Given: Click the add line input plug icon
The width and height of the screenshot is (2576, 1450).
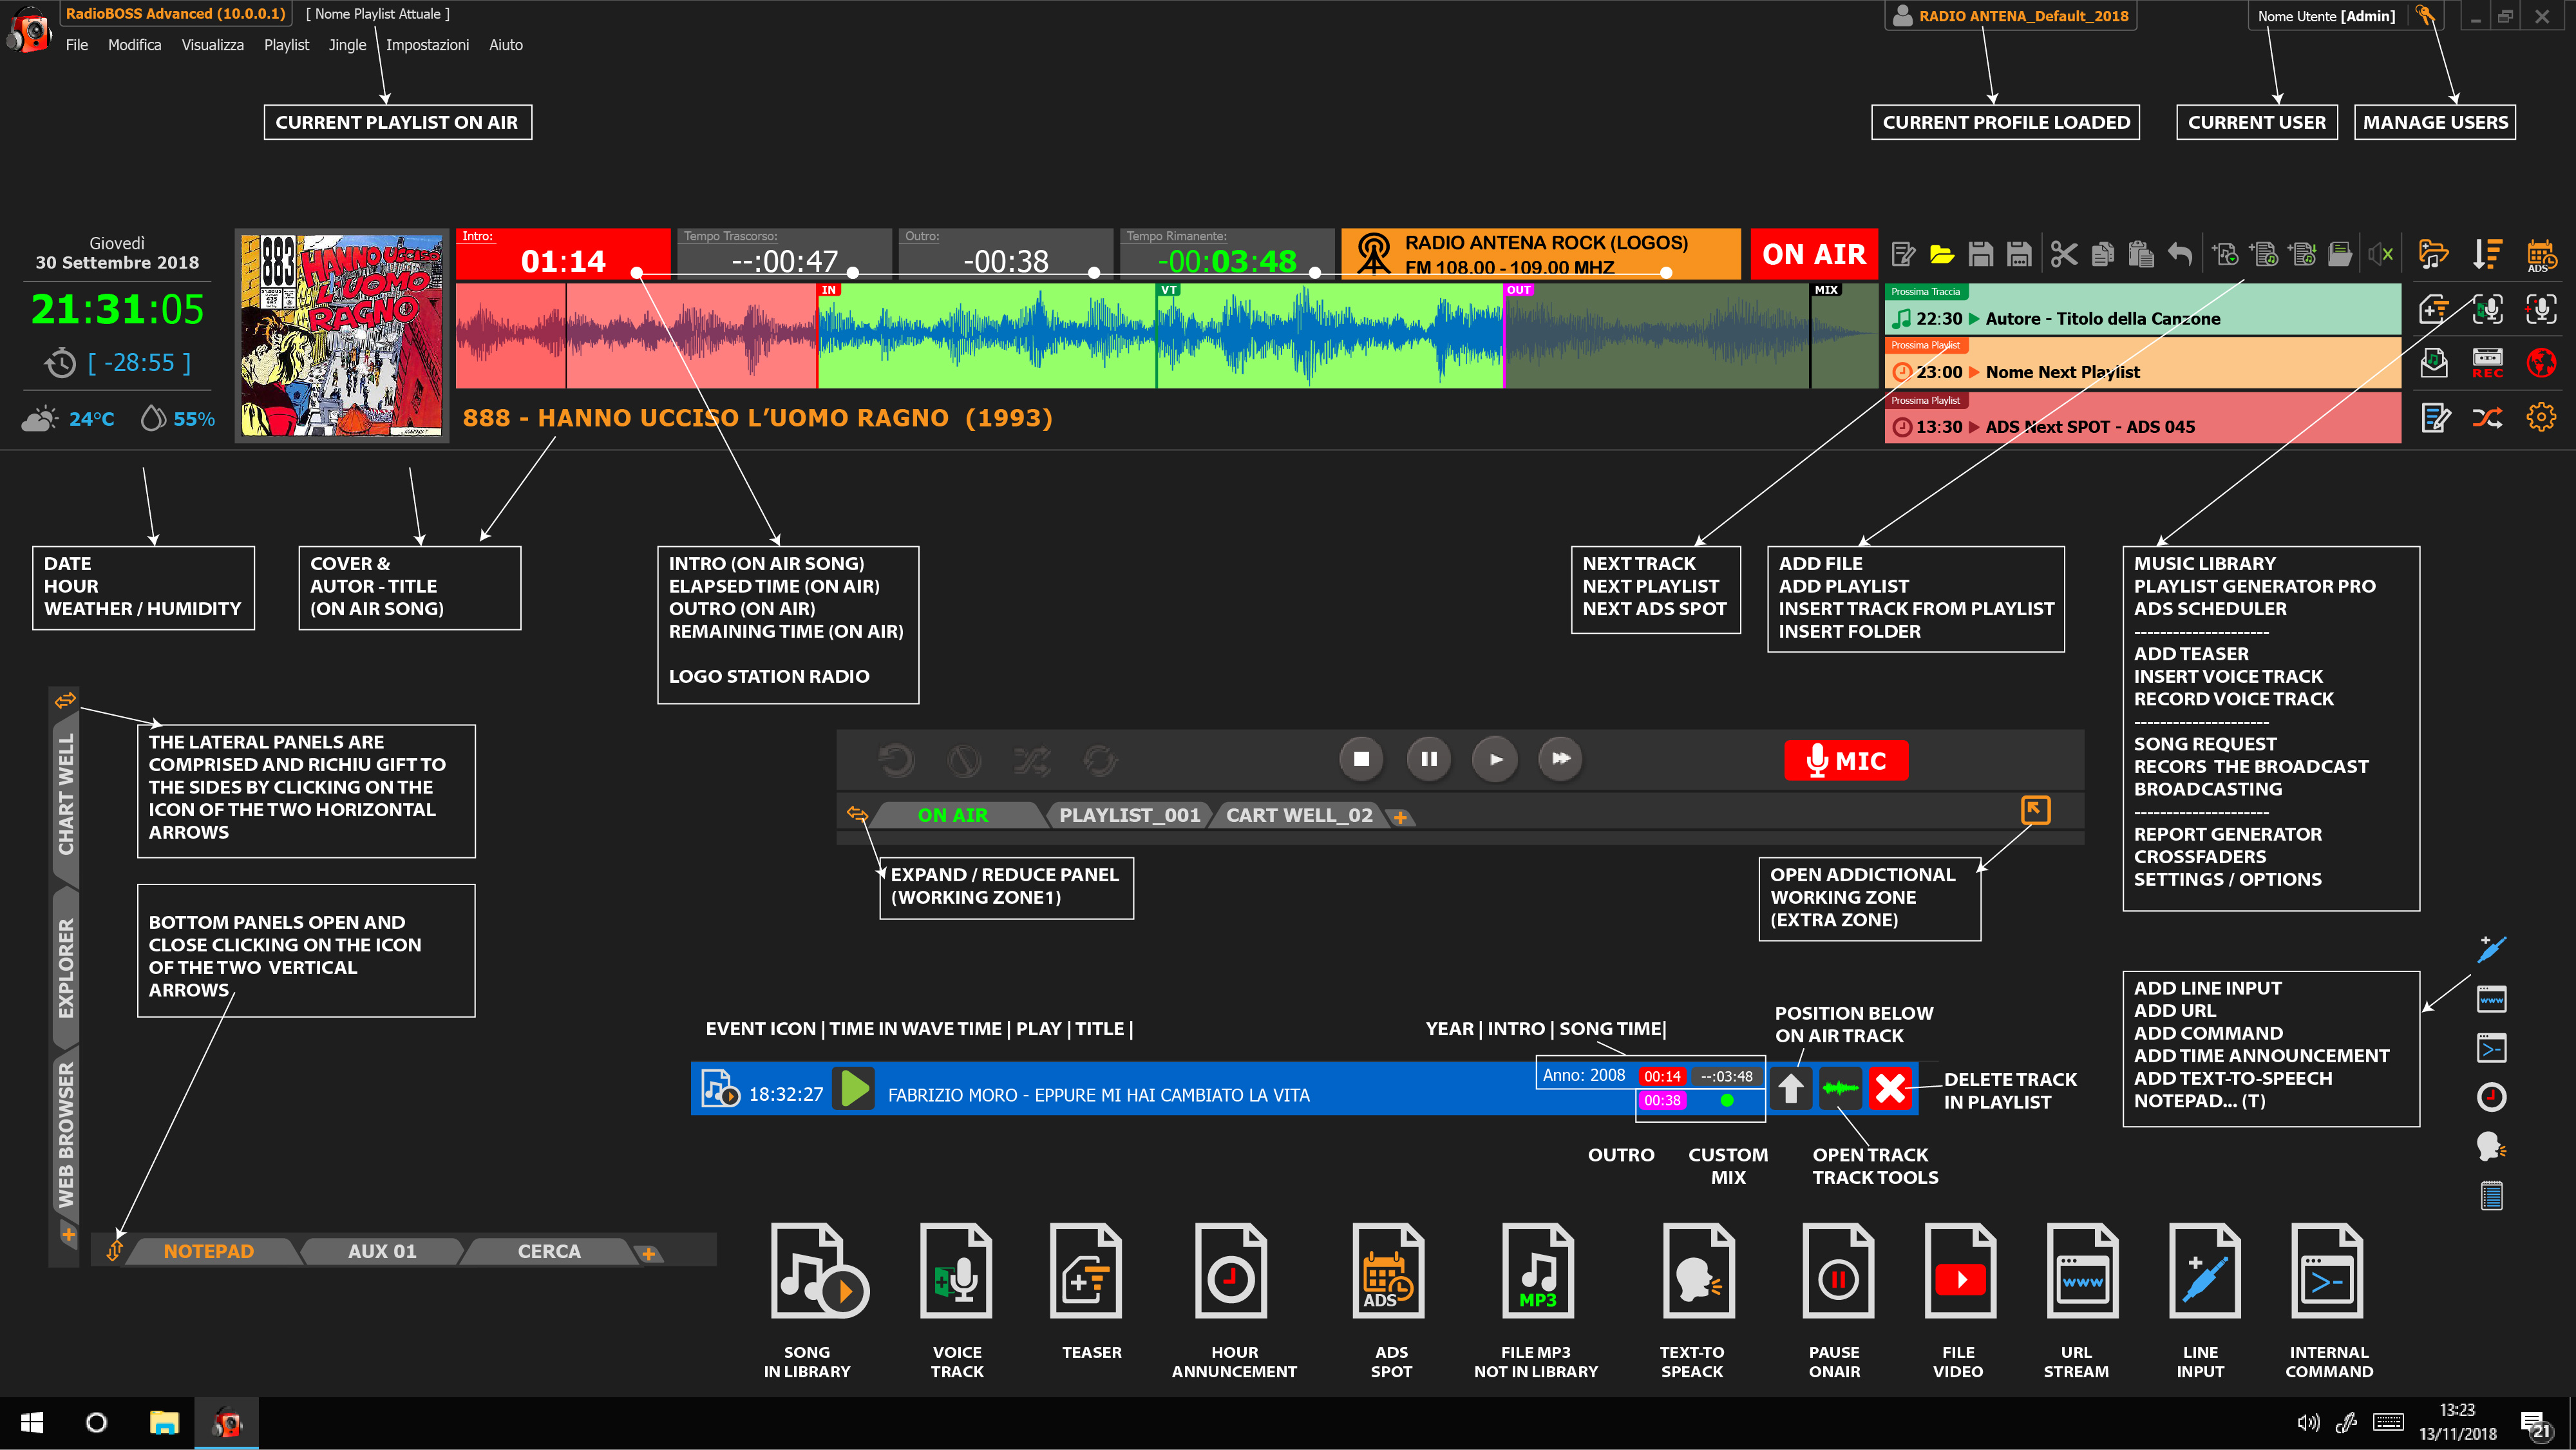Looking at the screenshot, I should click(x=2491, y=949).
